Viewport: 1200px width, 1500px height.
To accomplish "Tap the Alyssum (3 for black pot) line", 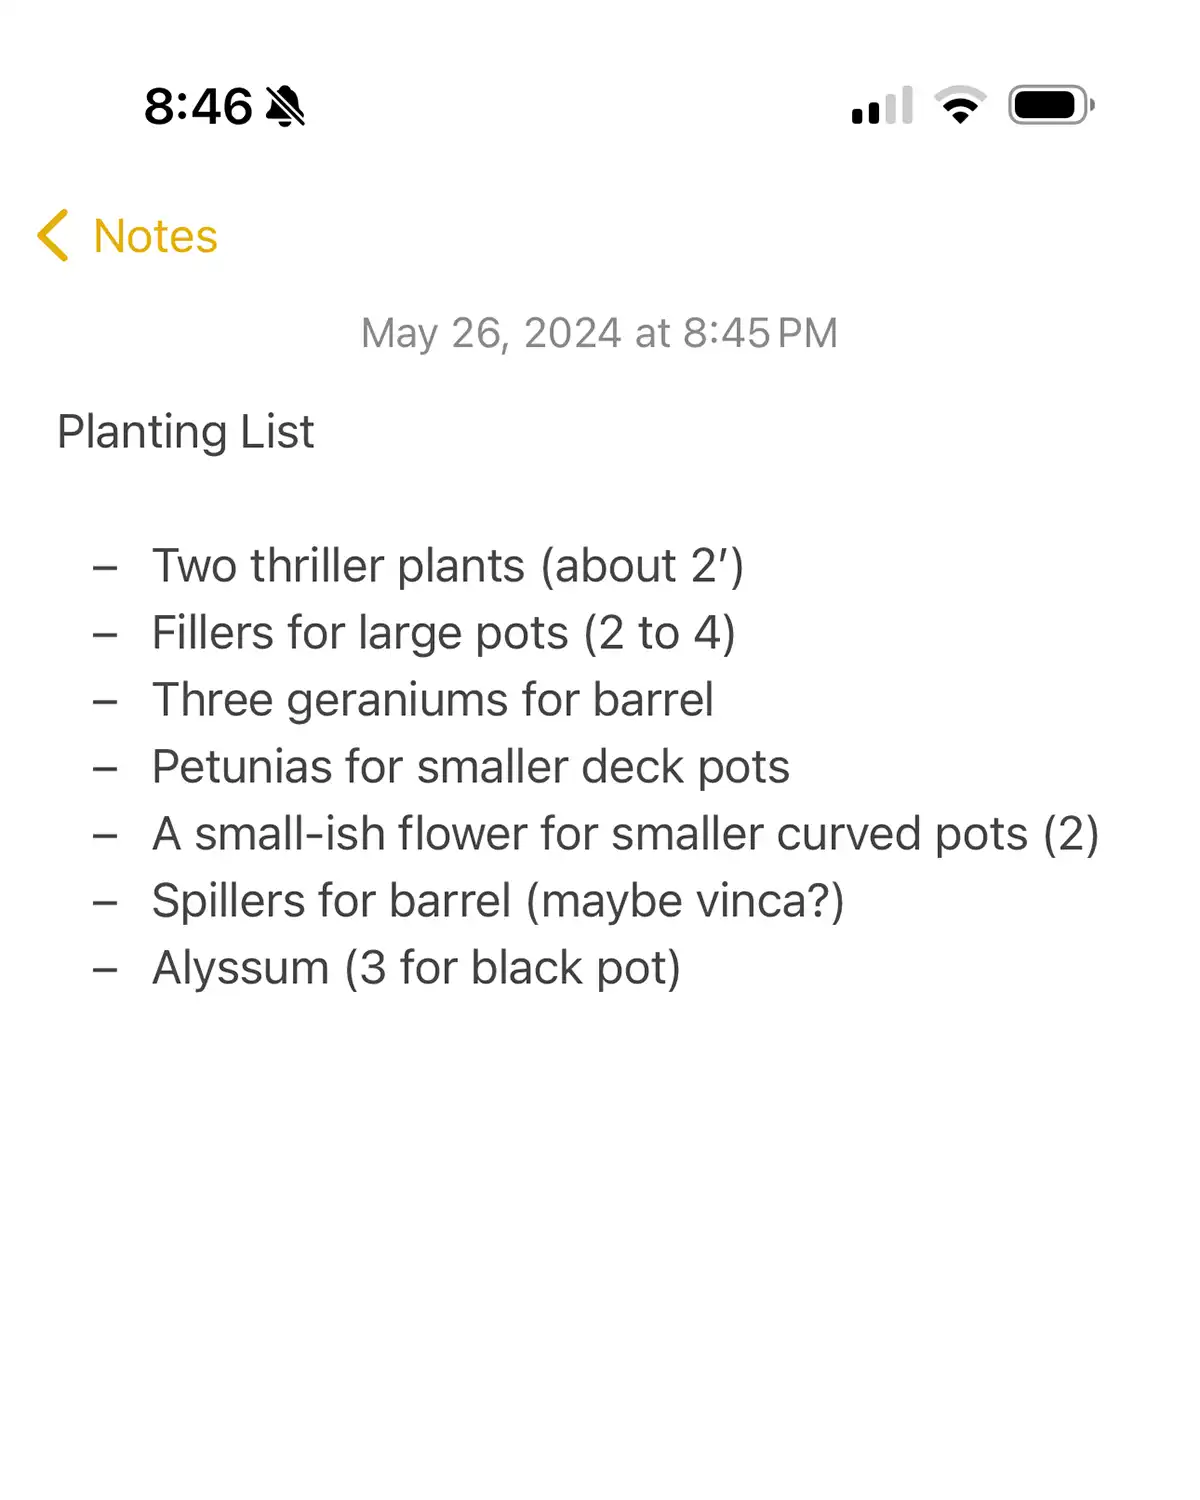I will pyautogui.click(x=416, y=968).
